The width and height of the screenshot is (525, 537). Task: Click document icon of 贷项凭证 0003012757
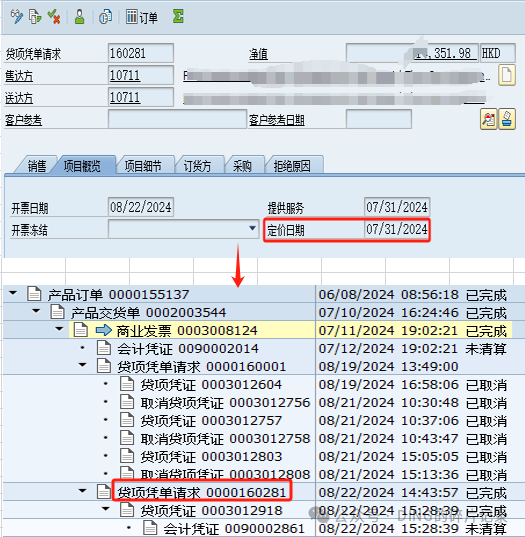(x=127, y=420)
